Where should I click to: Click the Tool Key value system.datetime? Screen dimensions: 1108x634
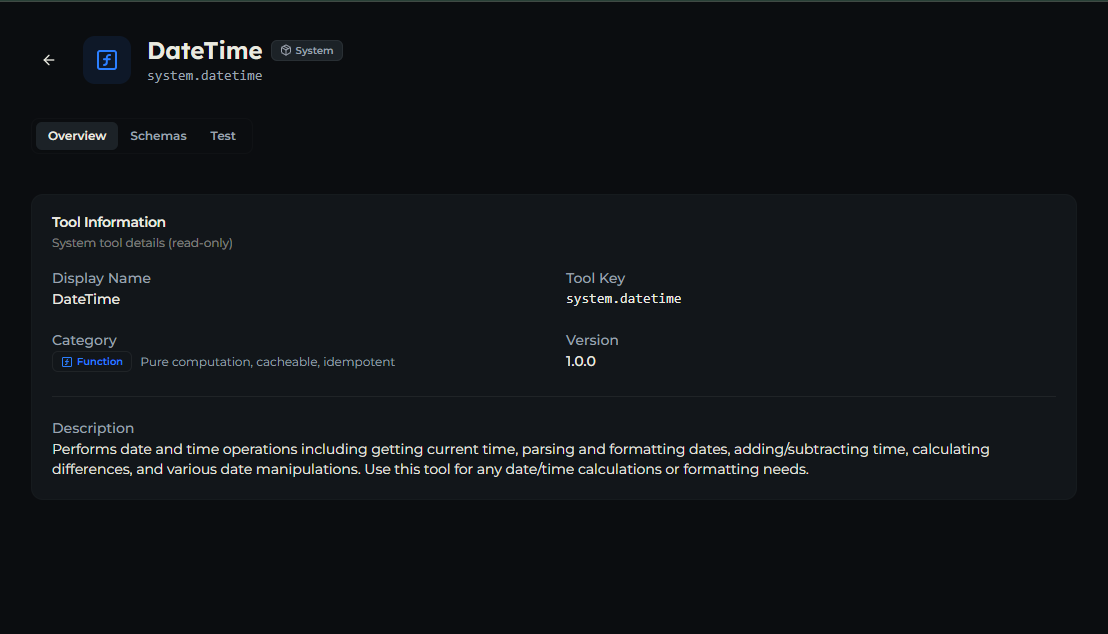pos(623,298)
